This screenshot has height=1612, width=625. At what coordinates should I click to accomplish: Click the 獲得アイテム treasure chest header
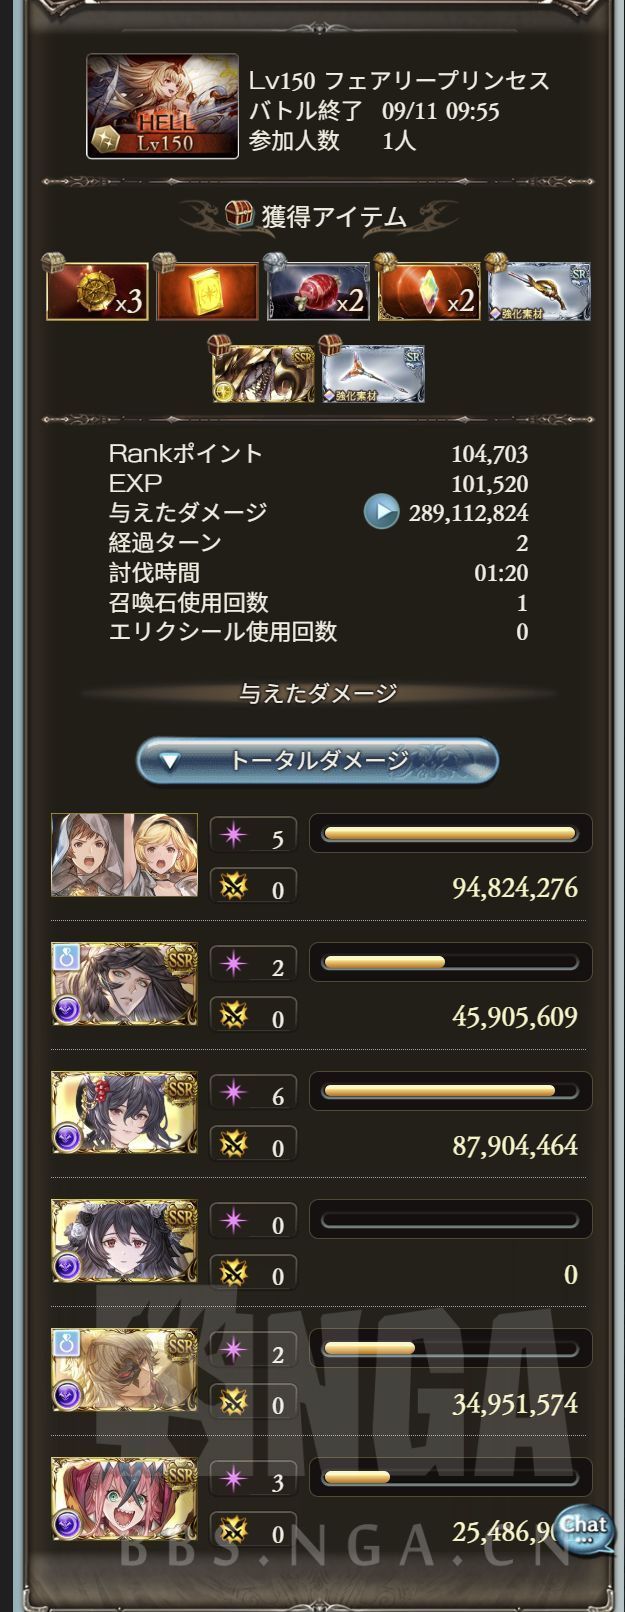[x=316, y=216]
